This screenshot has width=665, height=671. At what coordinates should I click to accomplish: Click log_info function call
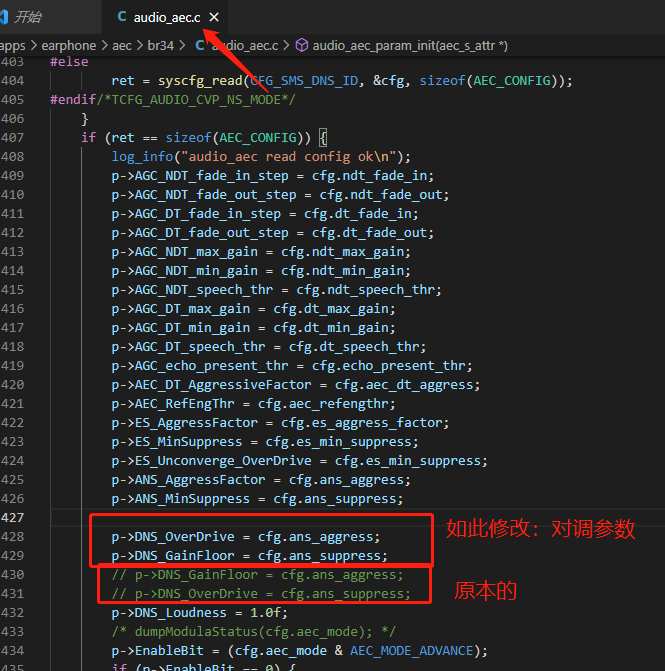(142, 157)
